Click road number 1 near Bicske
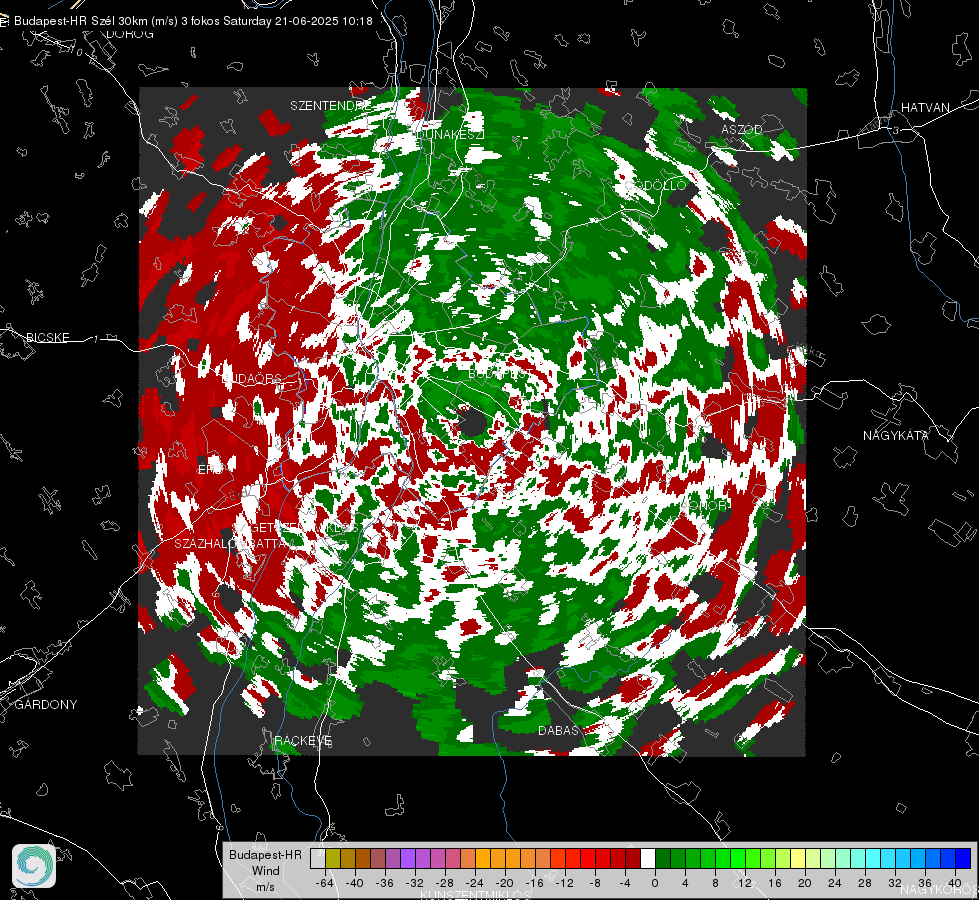Viewport: 979px width, 900px height. tap(96, 339)
